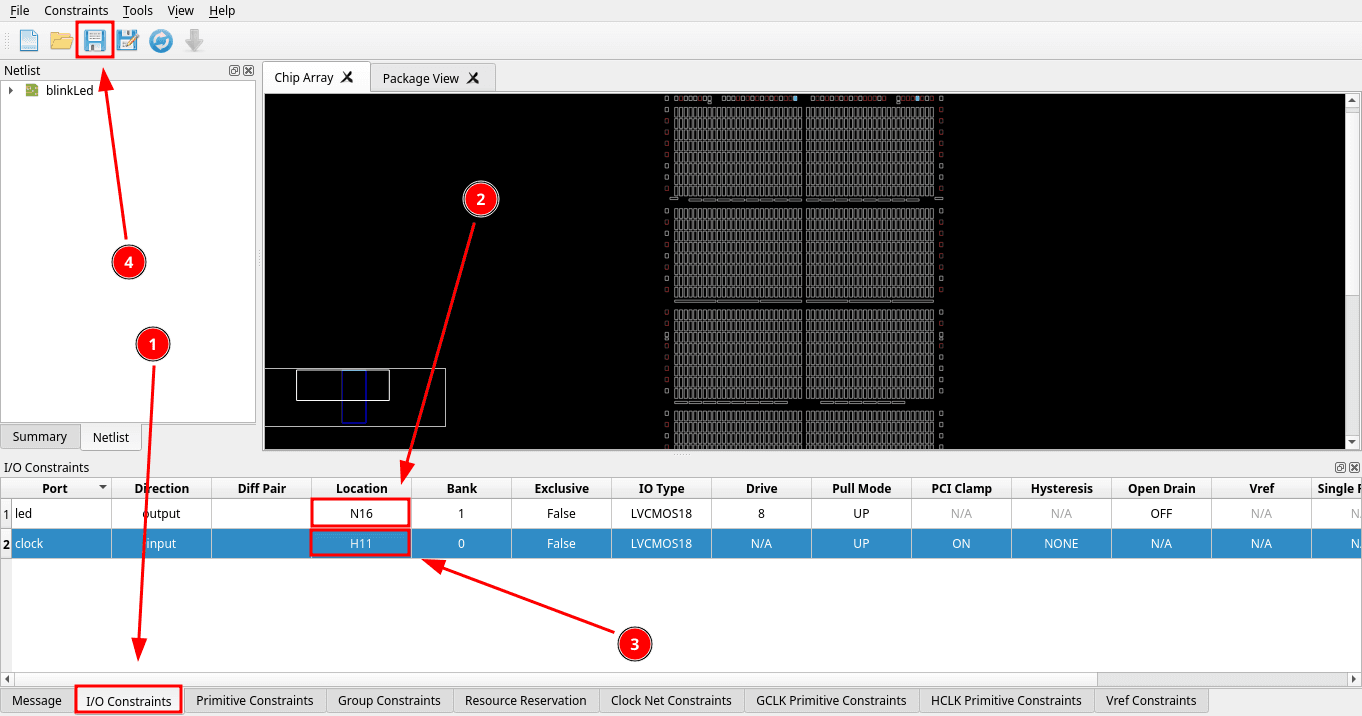The width and height of the screenshot is (1362, 716).
Task: Click the Save floppy disk icon
Action: point(94,41)
